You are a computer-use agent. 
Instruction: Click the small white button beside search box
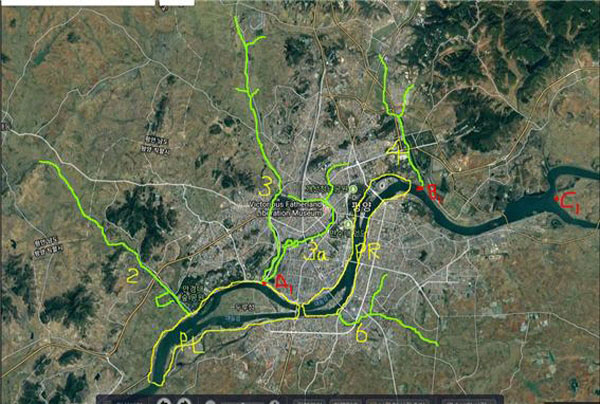(177, 2)
